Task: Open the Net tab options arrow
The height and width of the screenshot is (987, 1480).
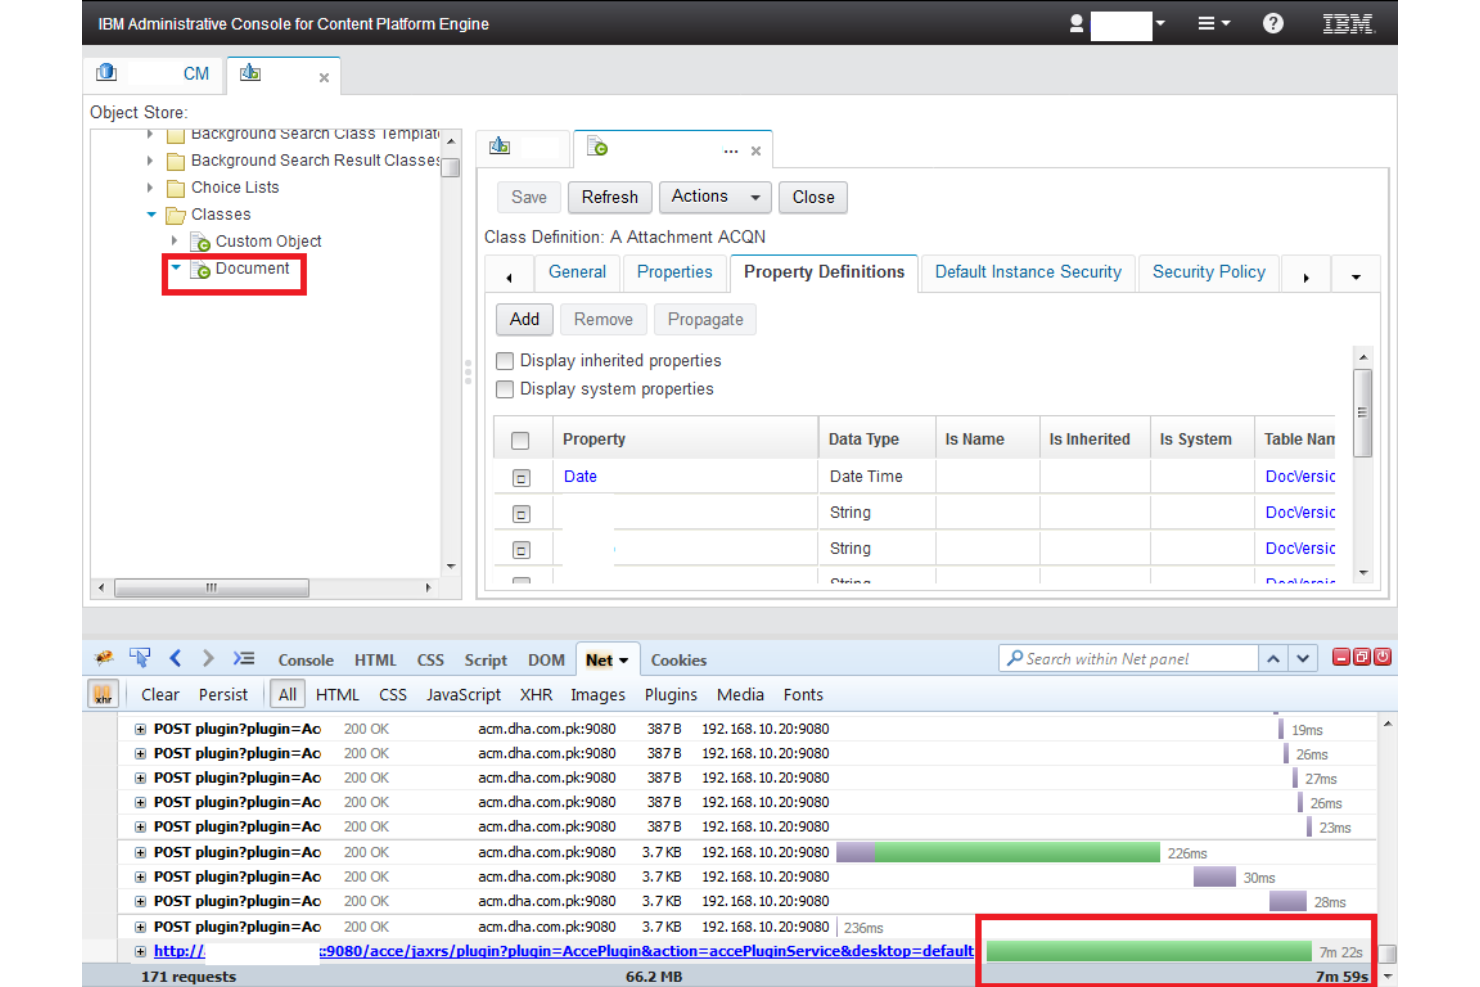Action: point(623,660)
